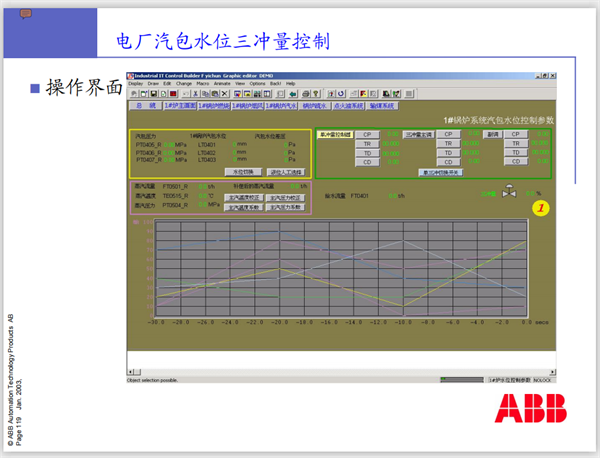Go to the 点火油系统 tab
Screen dimensions: 600x458
coord(349,104)
